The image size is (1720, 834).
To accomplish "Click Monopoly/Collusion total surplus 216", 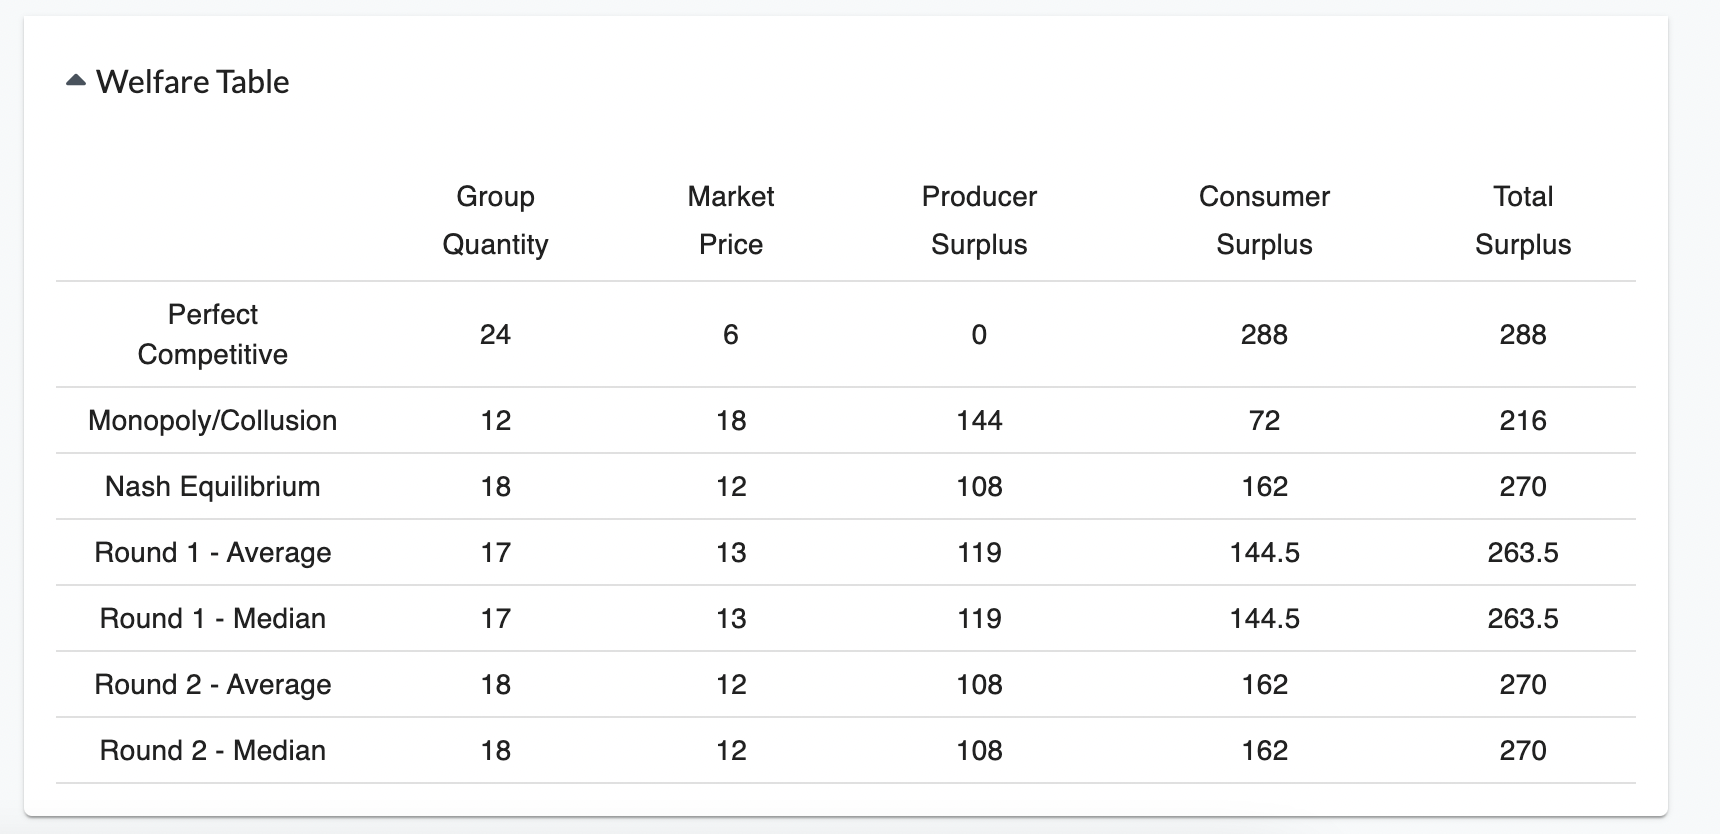I will point(1523,420).
